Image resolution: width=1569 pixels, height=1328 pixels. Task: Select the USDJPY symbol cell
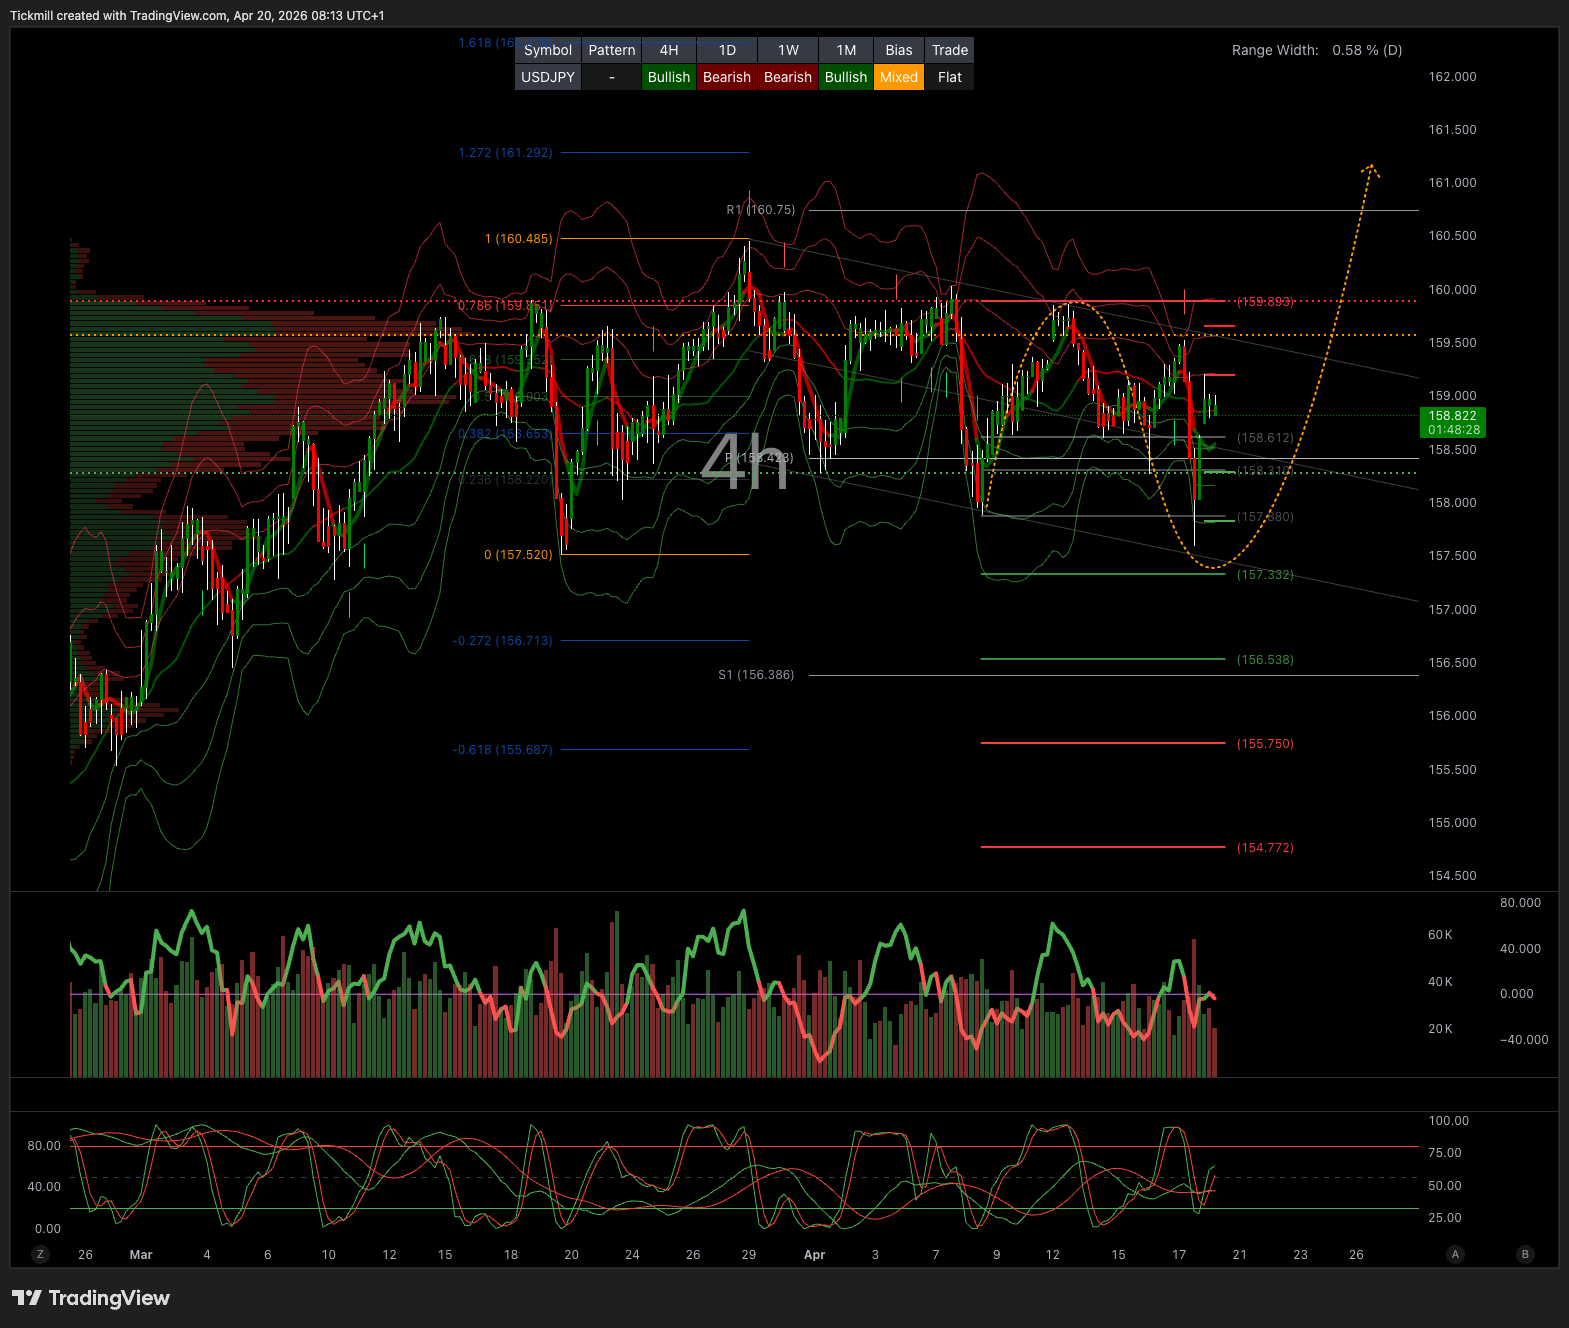coord(547,77)
